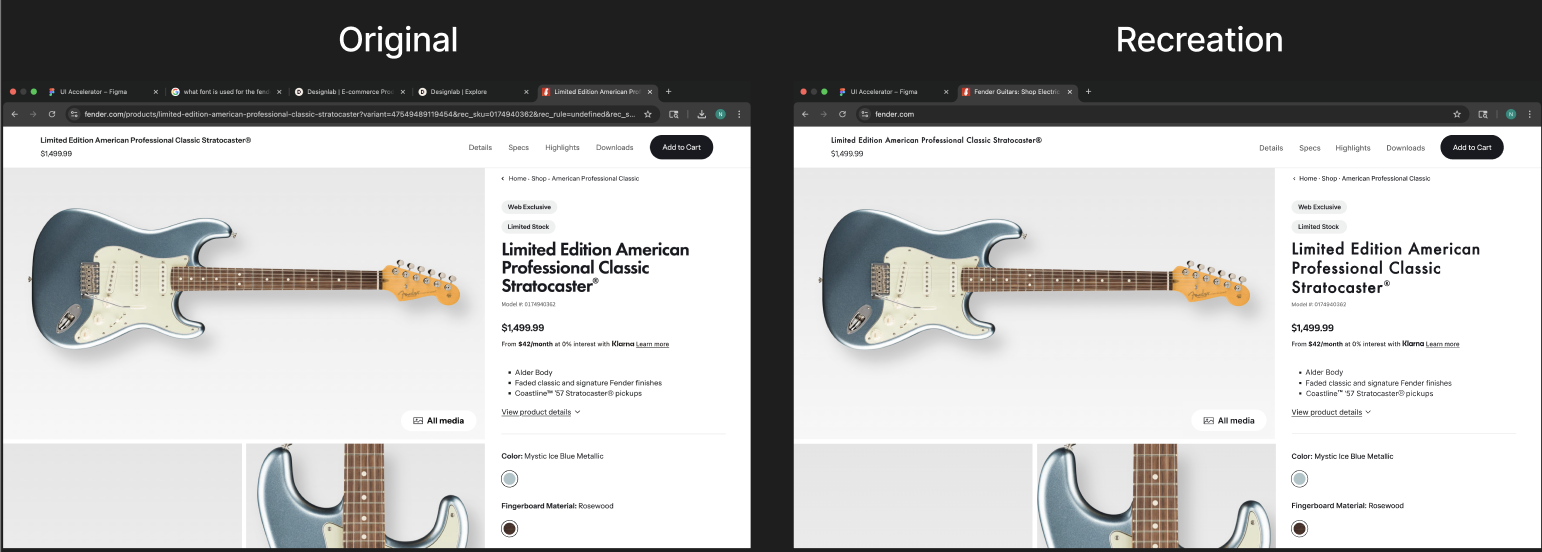The height and width of the screenshot is (552, 1542).
Task: Jump to Downloads section in Recreation page
Action: [x=1405, y=147]
